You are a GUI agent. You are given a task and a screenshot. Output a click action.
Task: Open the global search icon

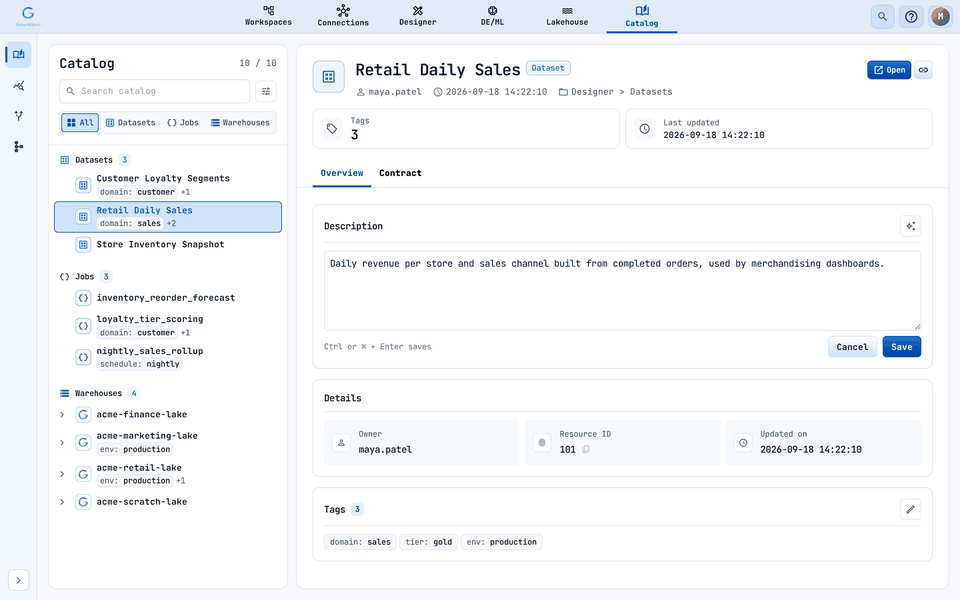(882, 17)
